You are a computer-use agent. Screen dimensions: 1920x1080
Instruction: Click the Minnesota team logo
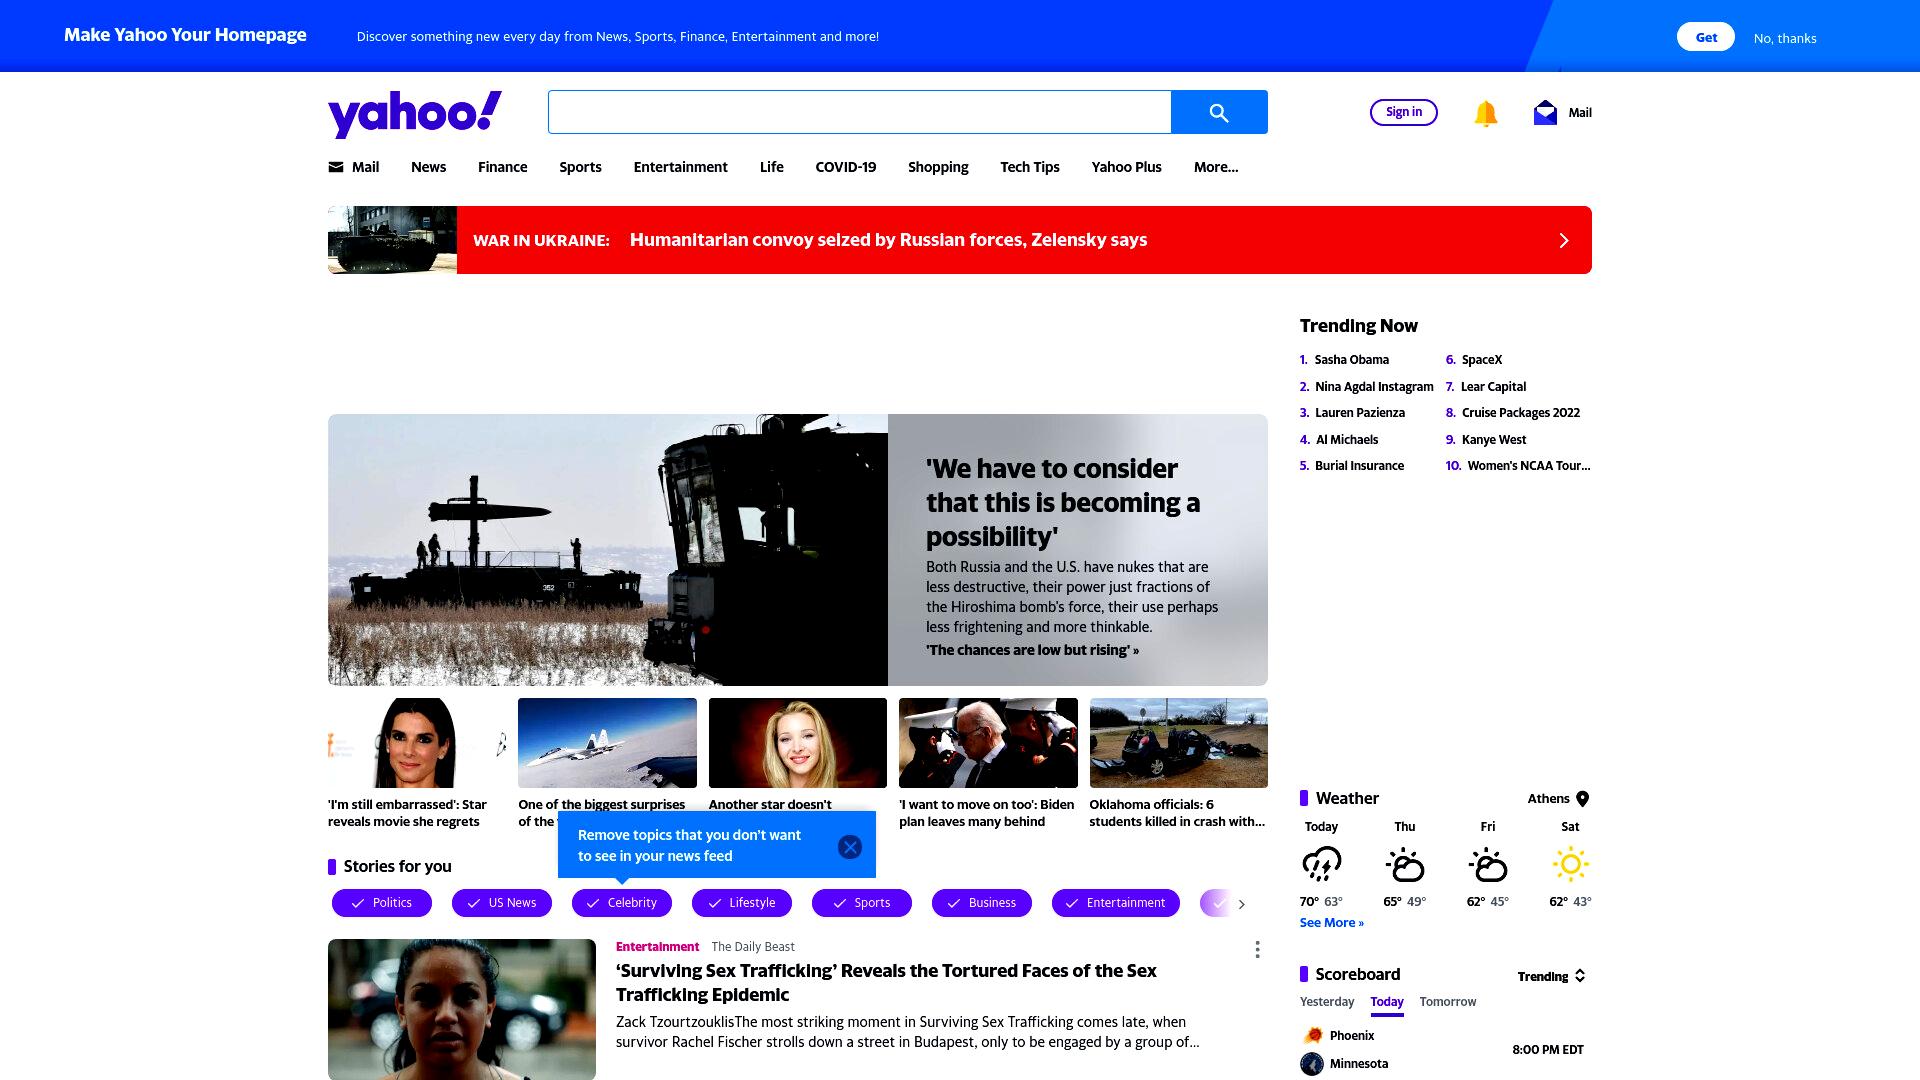[1312, 1064]
